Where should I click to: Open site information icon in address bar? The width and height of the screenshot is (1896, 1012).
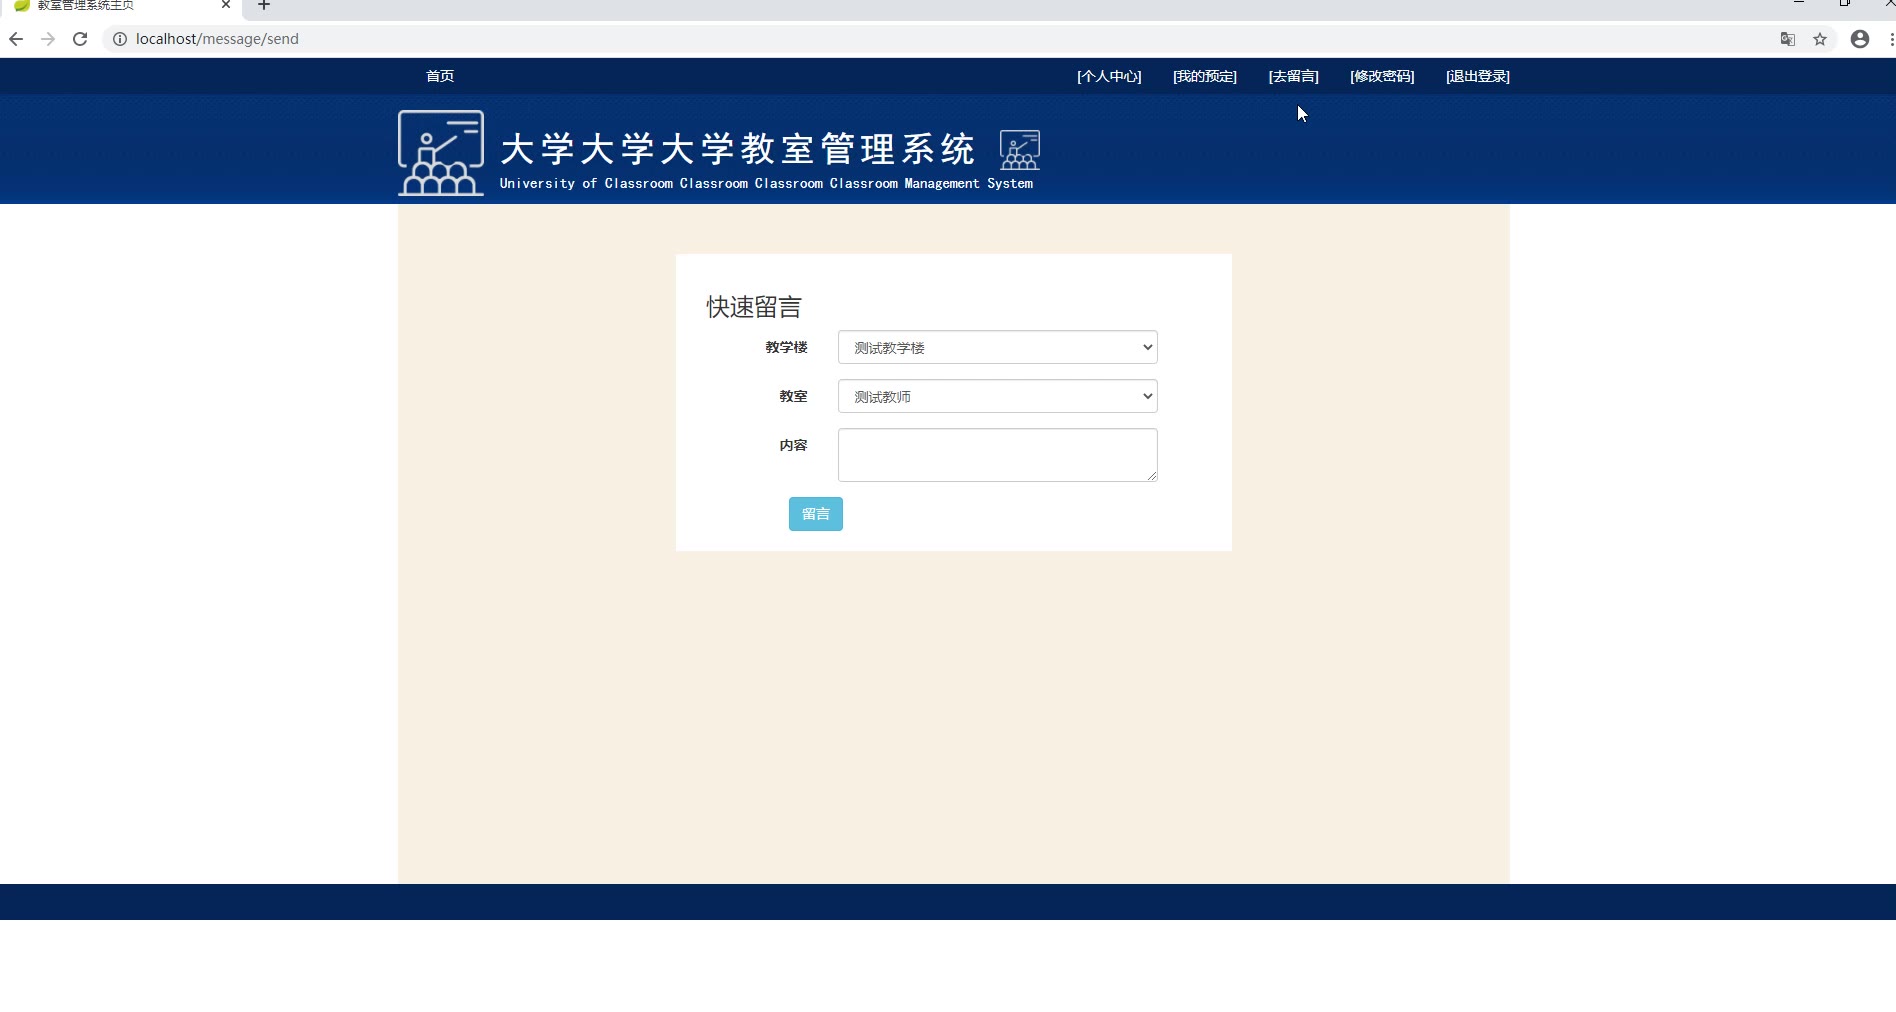coord(119,39)
